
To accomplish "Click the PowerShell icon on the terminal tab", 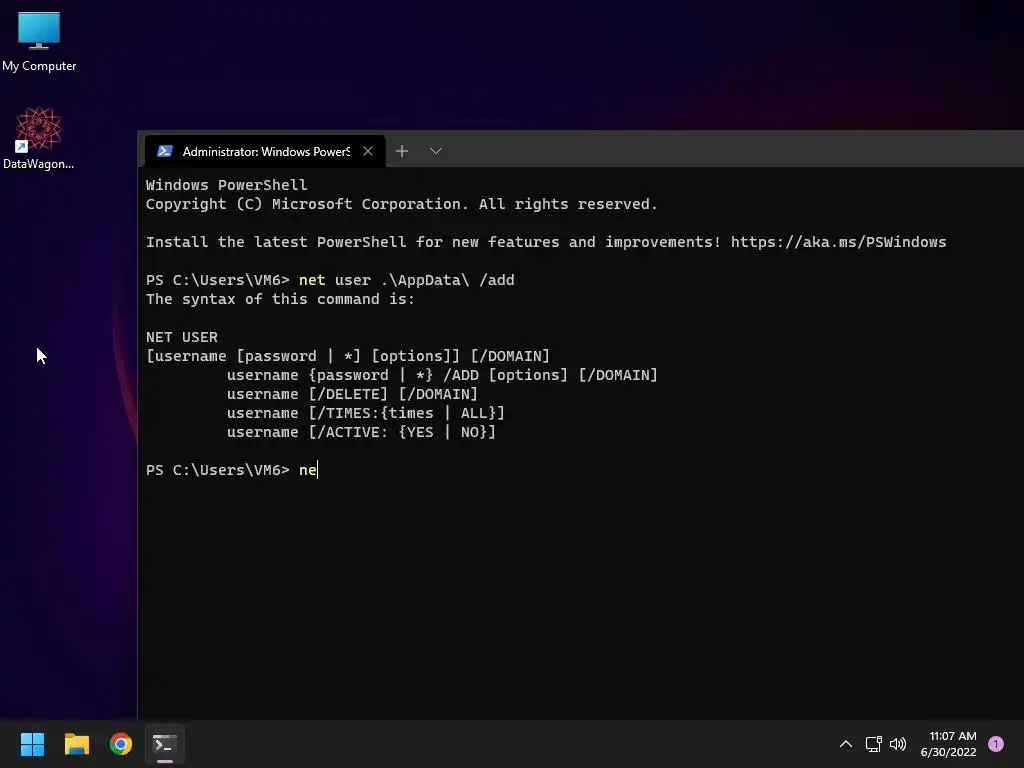I will click(165, 152).
